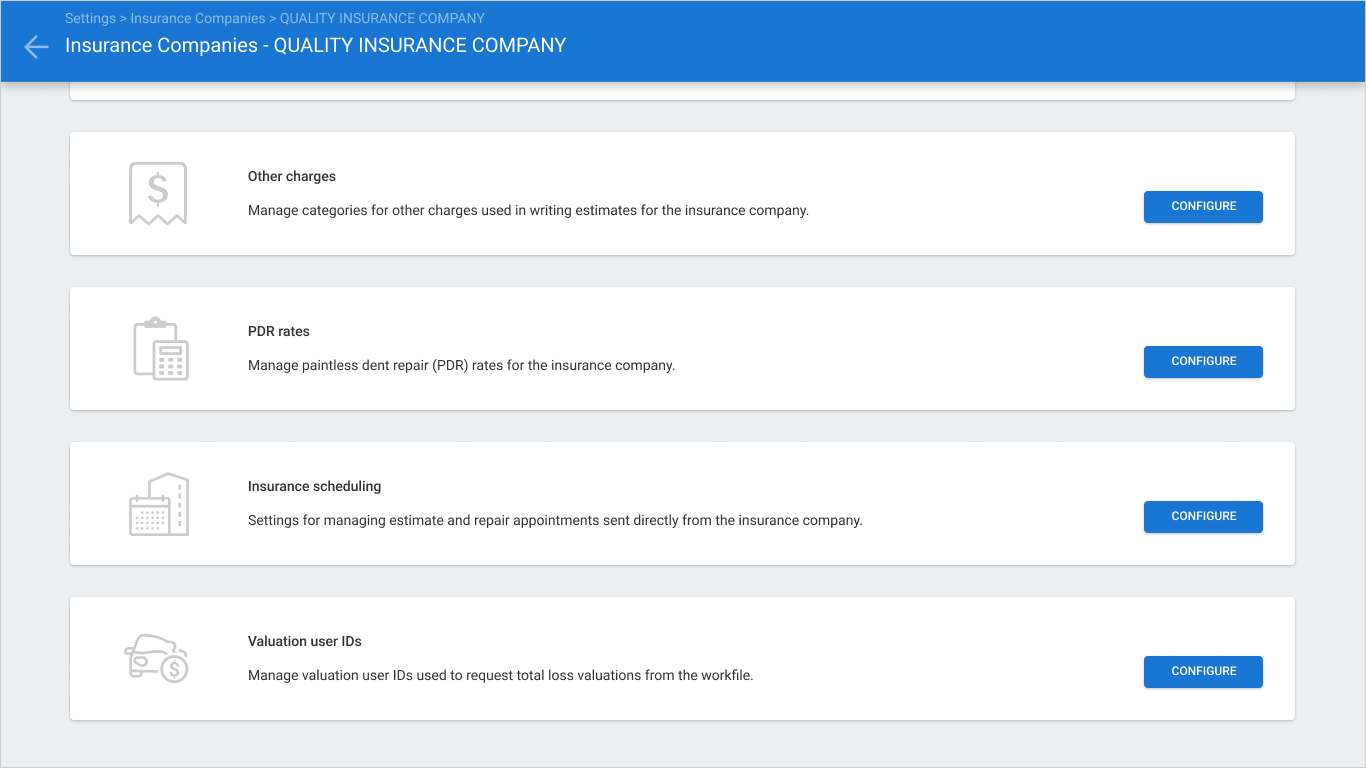Configure PDR rates
Screen dimensions: 1366x768
[1203, 362]
